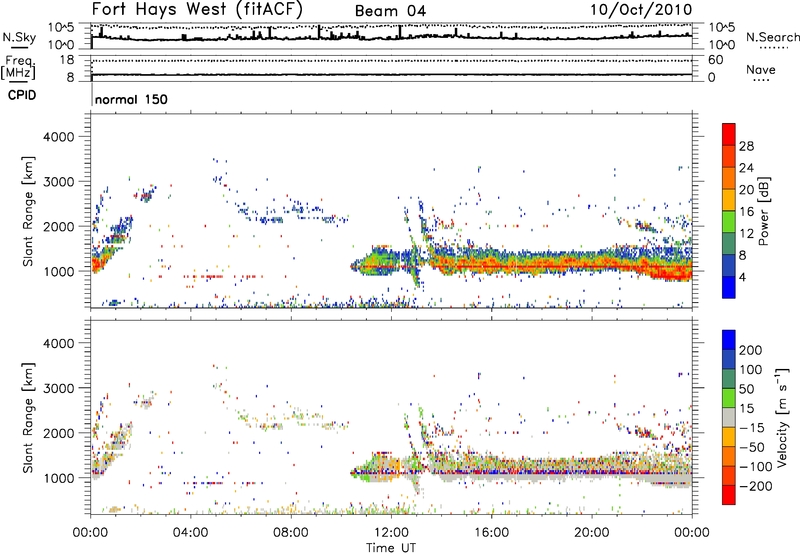Viewport: 800px width, 554px height.
Task: Pick the grey near-zero velocity swatch
Action: pos(729,417)
